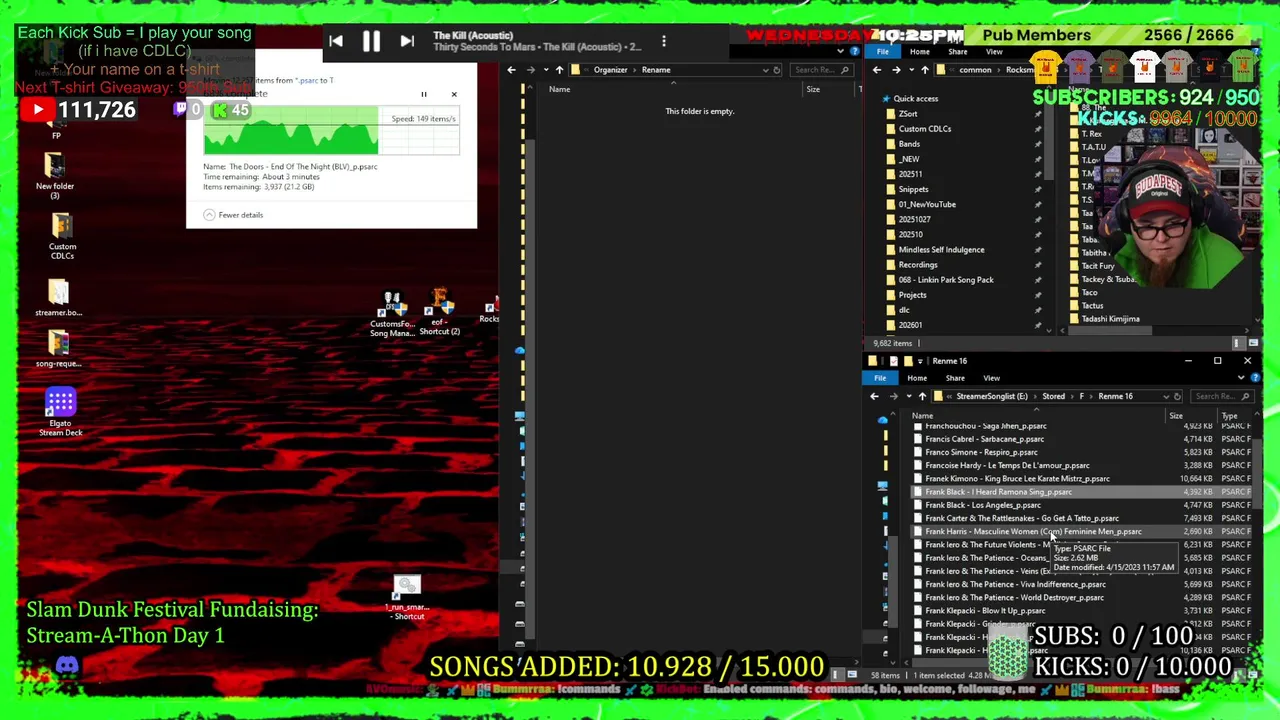Open the 01_NewYouTube quick access folder
This screenshot has height=720, width=1280.
click(x=926, y=204)
